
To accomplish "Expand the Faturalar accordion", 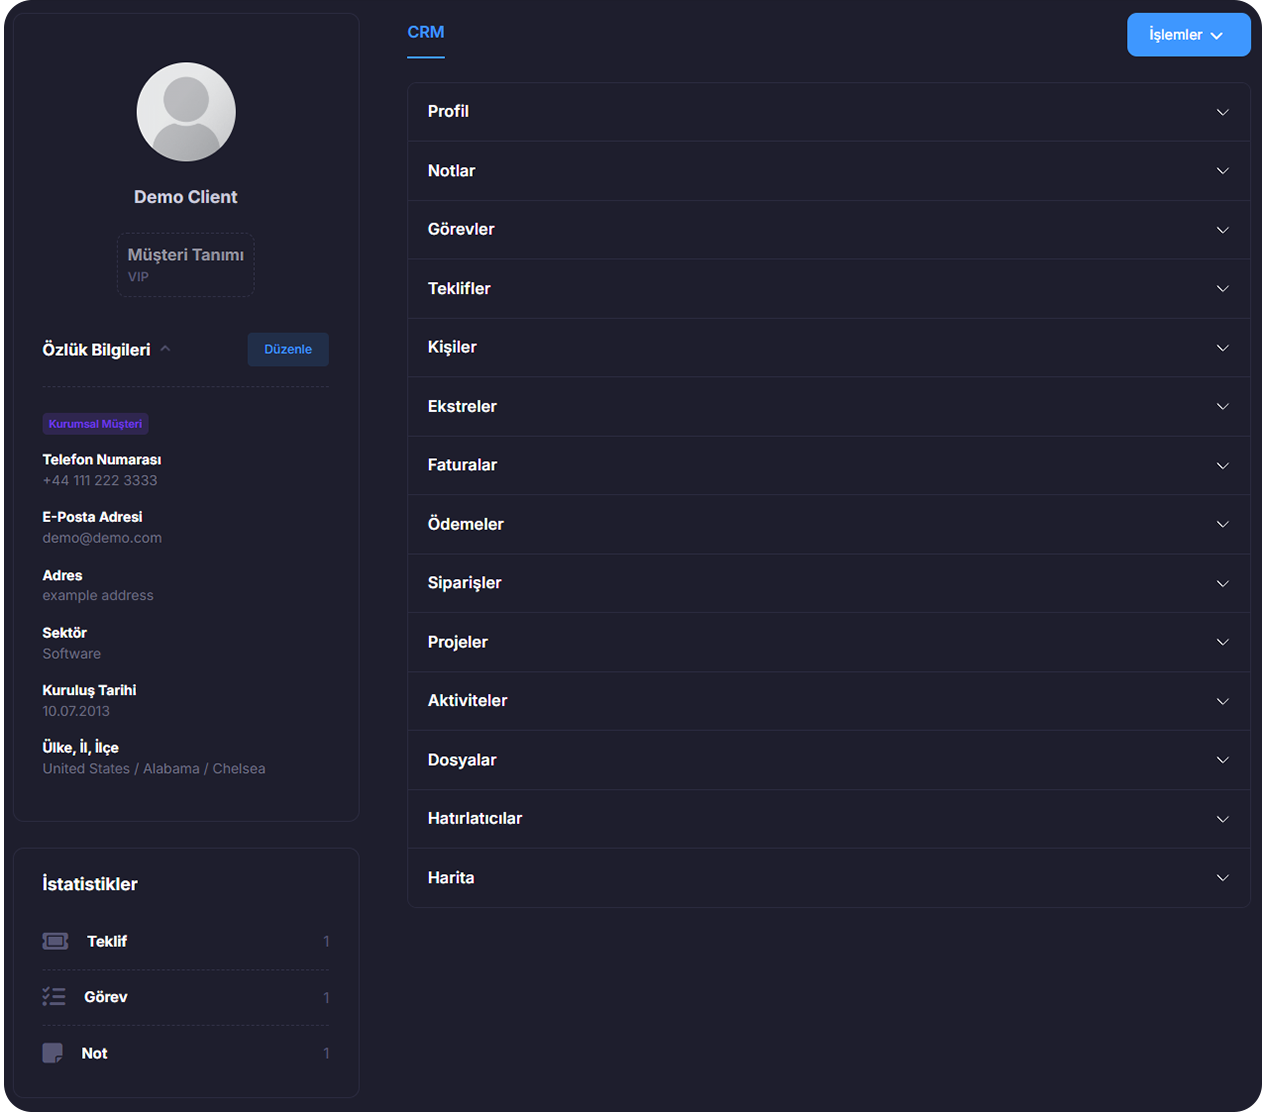I will (x=828, y=465).
